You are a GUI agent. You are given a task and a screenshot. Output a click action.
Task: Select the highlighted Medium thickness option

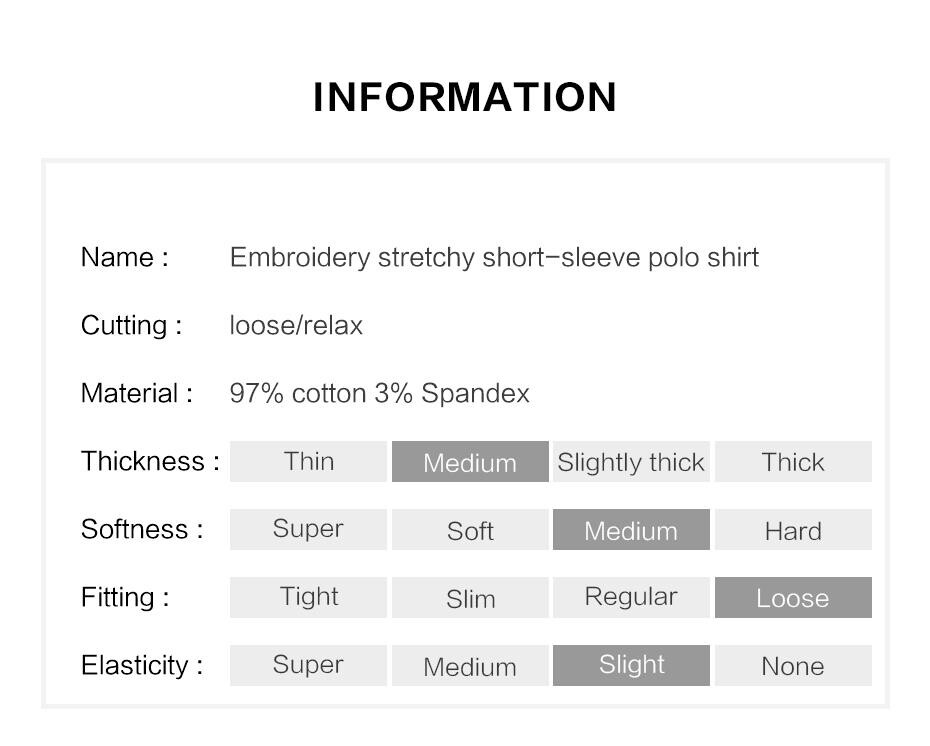470,461
